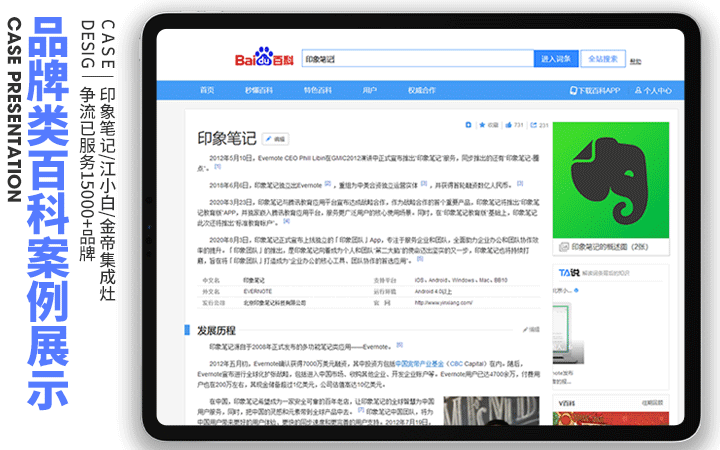Open the 中国宽带产业基金 hyperlink
This screenshot has width=720, height=450.
tap(420, 364)
